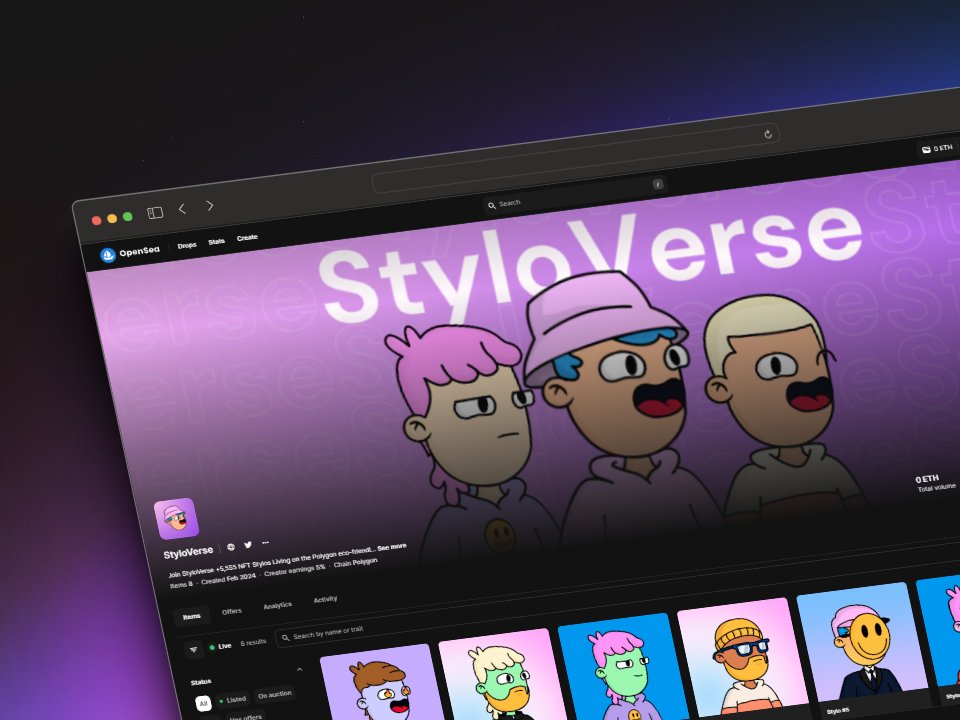The width and height of the screenshot is (960, 720).
Task: Toggle the Live updates indicator
Action: click(220, 646)
